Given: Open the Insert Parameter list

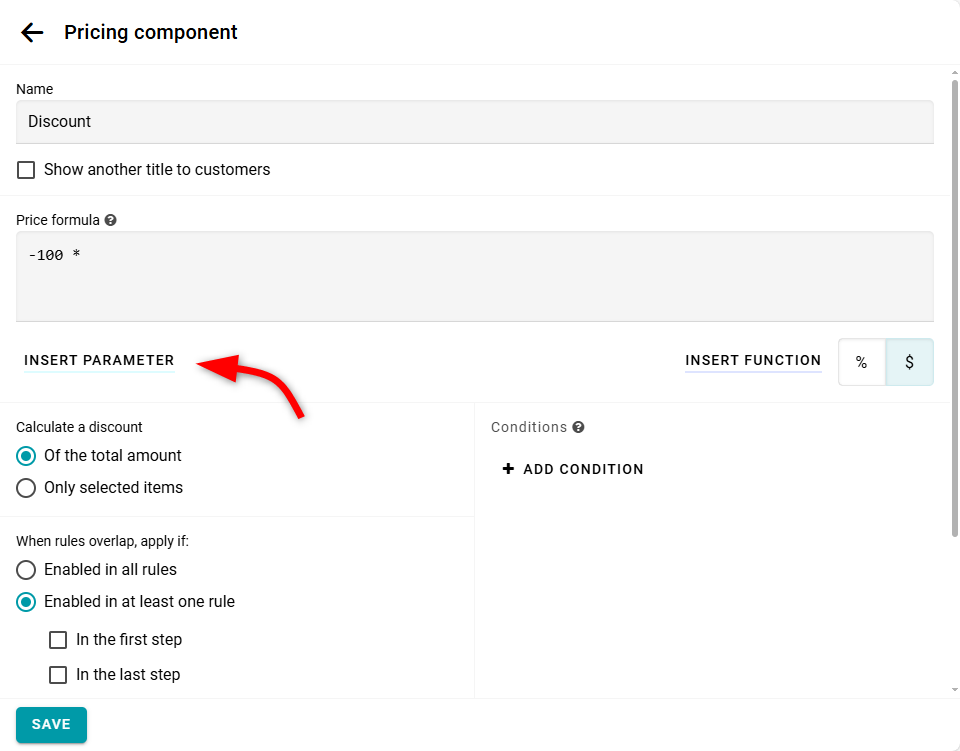Looking at the screenshot, I should click(99, 360).
